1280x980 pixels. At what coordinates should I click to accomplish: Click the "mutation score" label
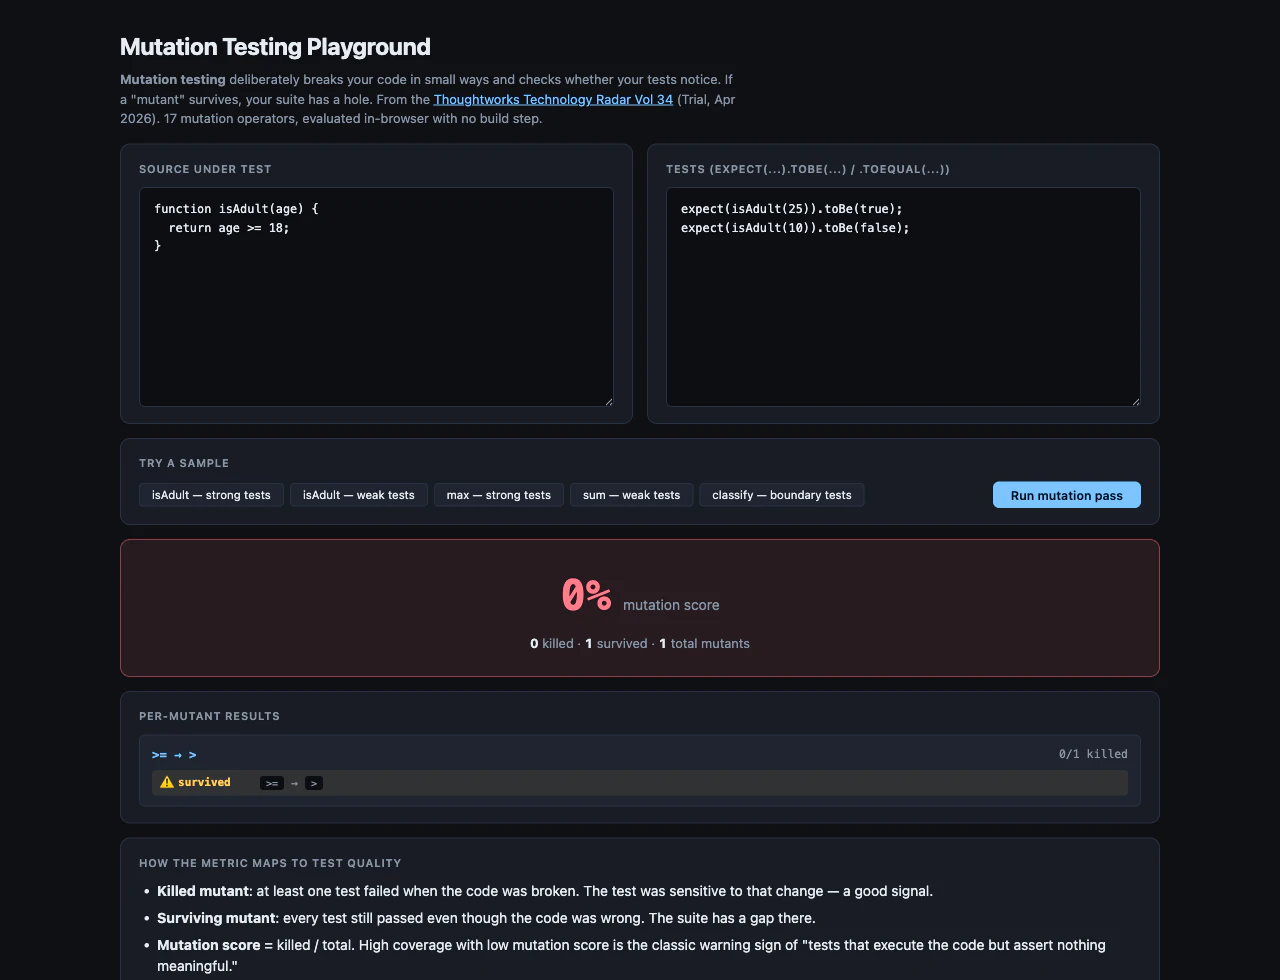[671, 605]
